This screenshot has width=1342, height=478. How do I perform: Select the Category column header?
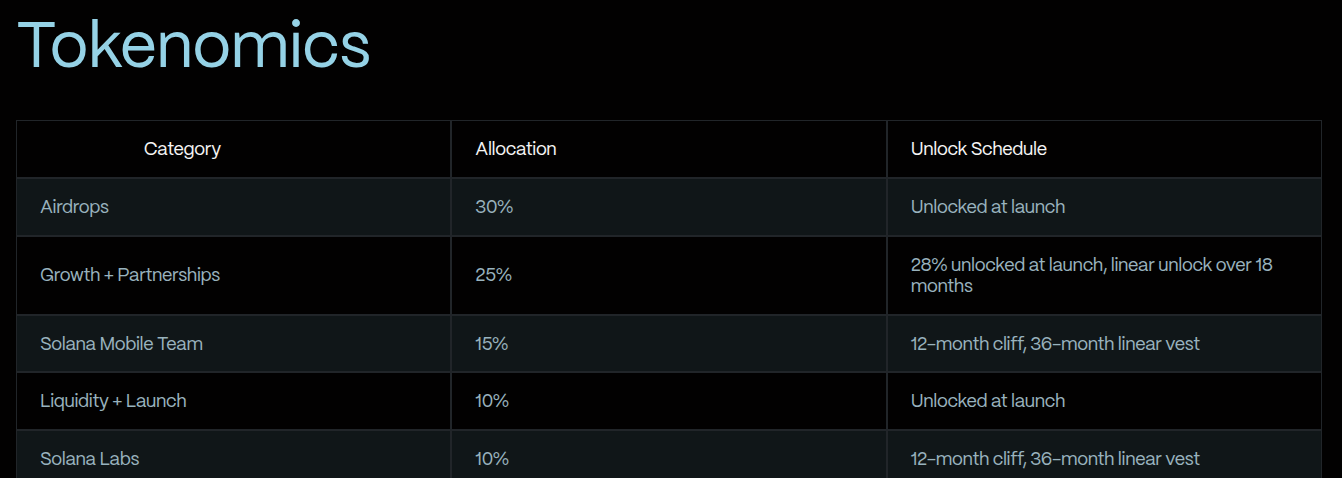tap(182, 149)
